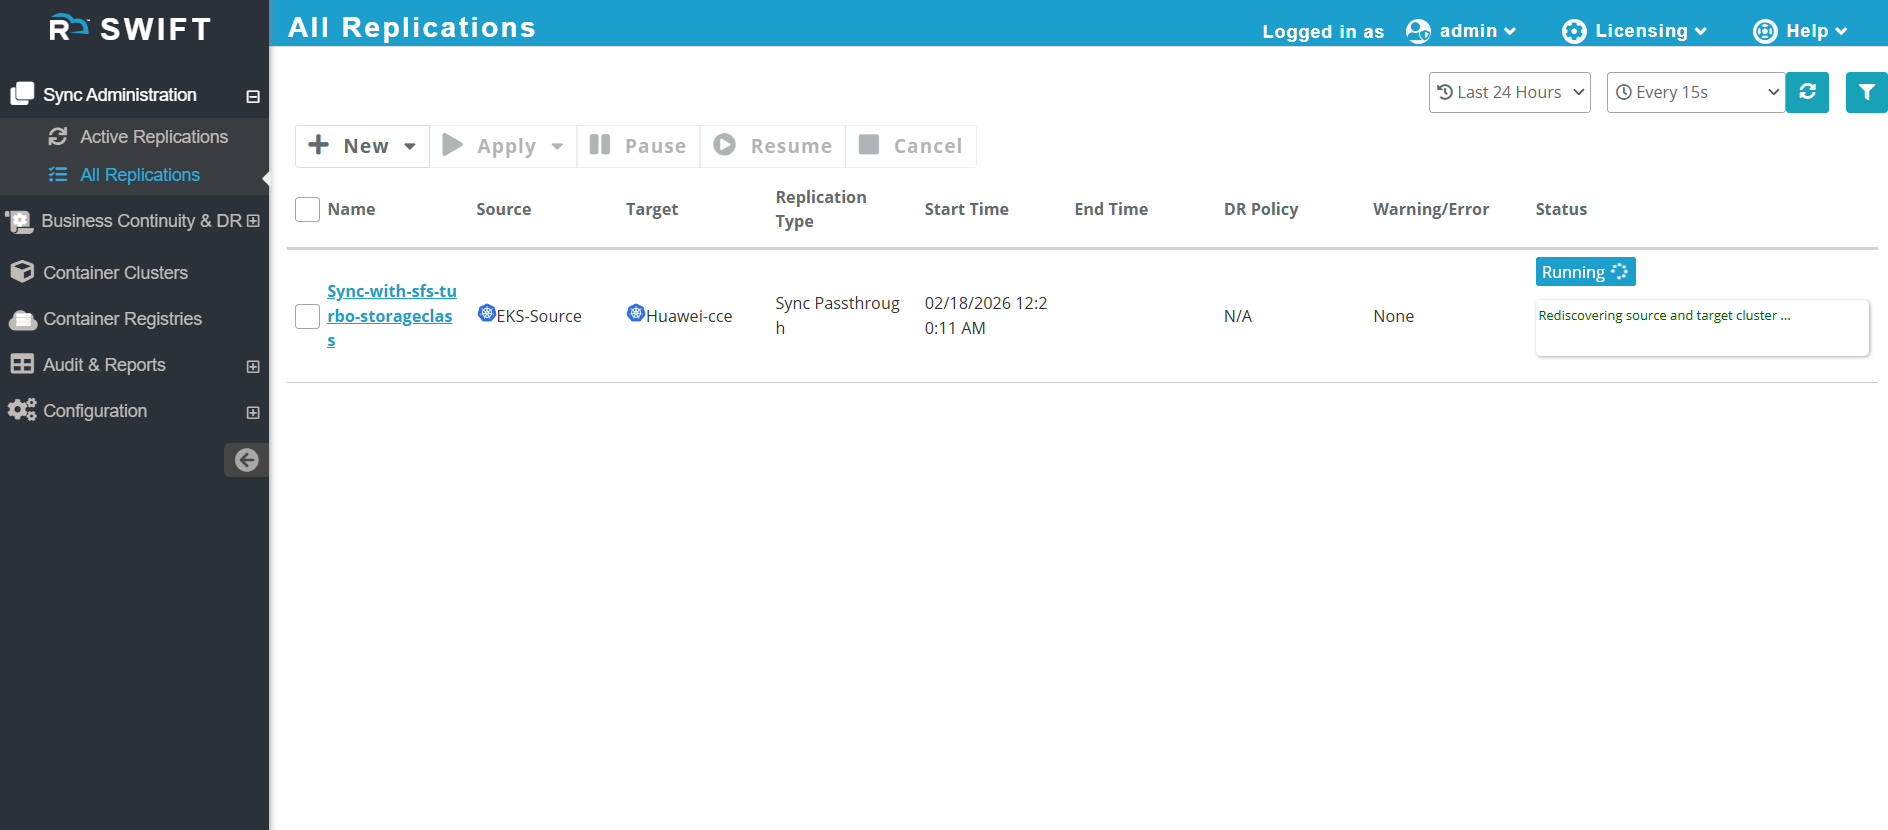The image size is (1888, 830).
Task: Click the EKS-Source cluster icon
Action: [x=487, y=313]
